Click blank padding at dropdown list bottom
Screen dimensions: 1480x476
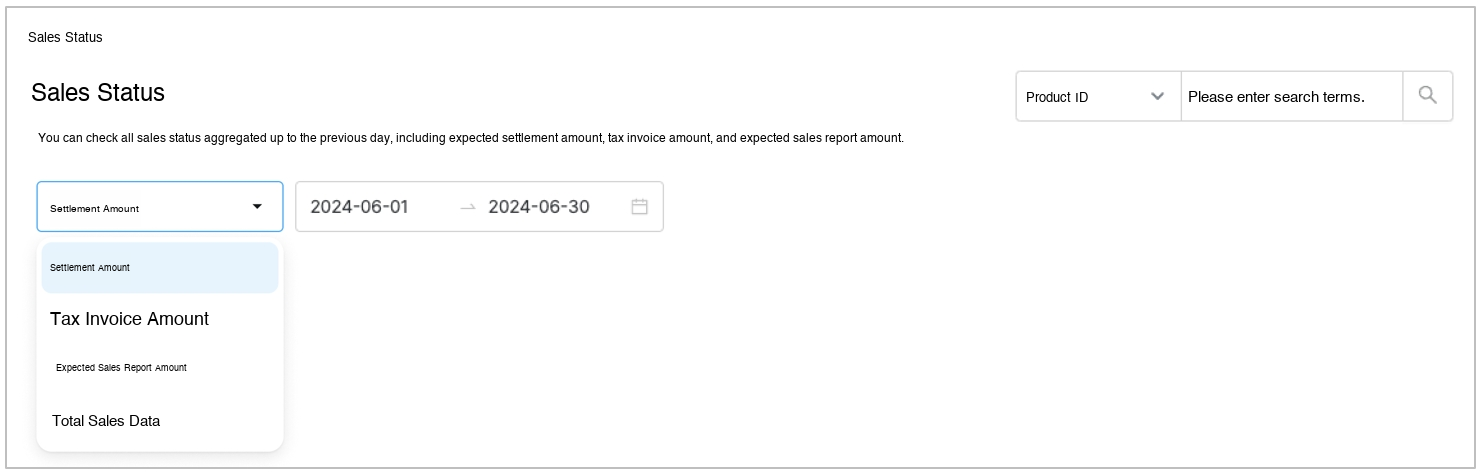(x=159, y=445)
